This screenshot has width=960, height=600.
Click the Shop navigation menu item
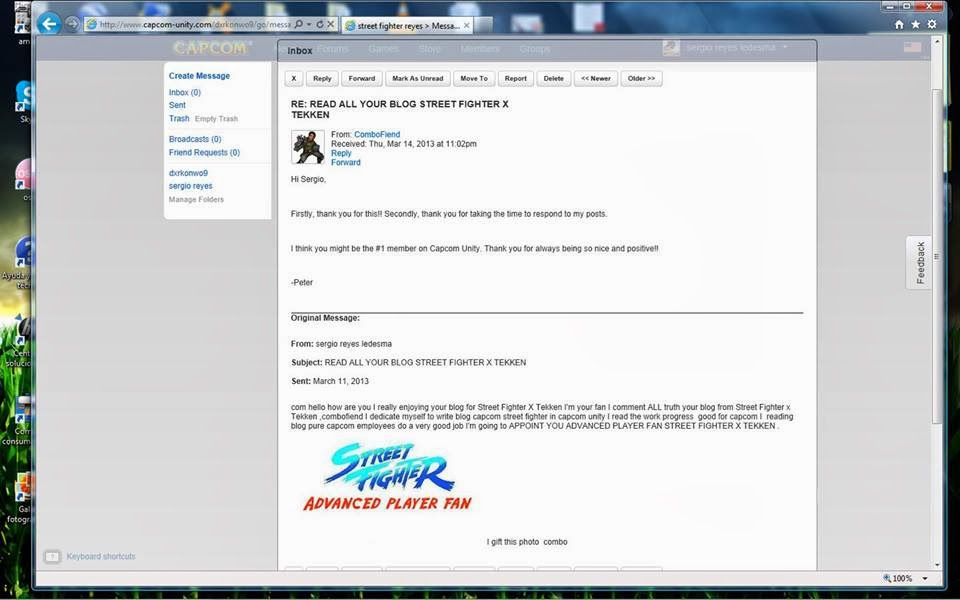429,49
